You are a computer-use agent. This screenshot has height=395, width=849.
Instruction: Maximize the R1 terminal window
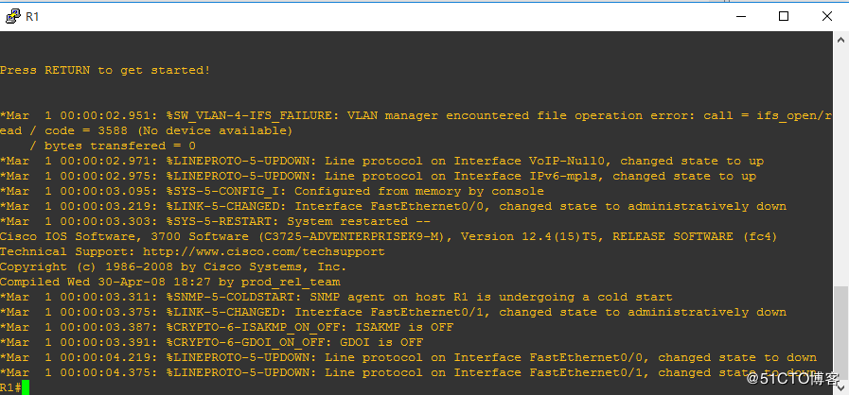(783, 16)
